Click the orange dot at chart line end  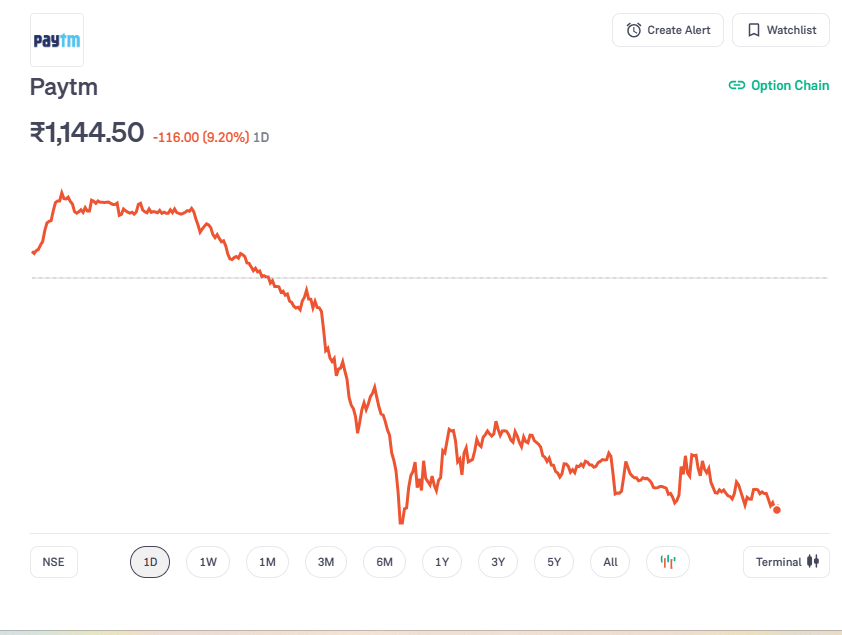pos(777,510)
